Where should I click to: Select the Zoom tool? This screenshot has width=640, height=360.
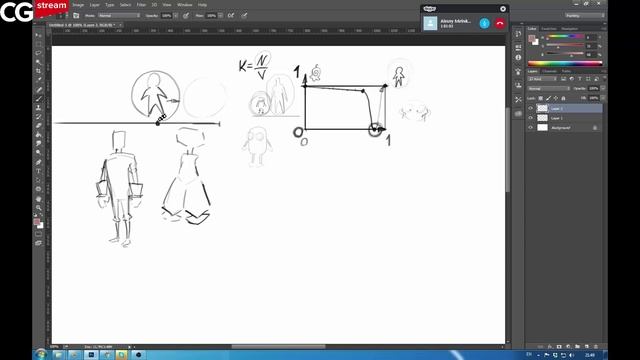point(38,208)
